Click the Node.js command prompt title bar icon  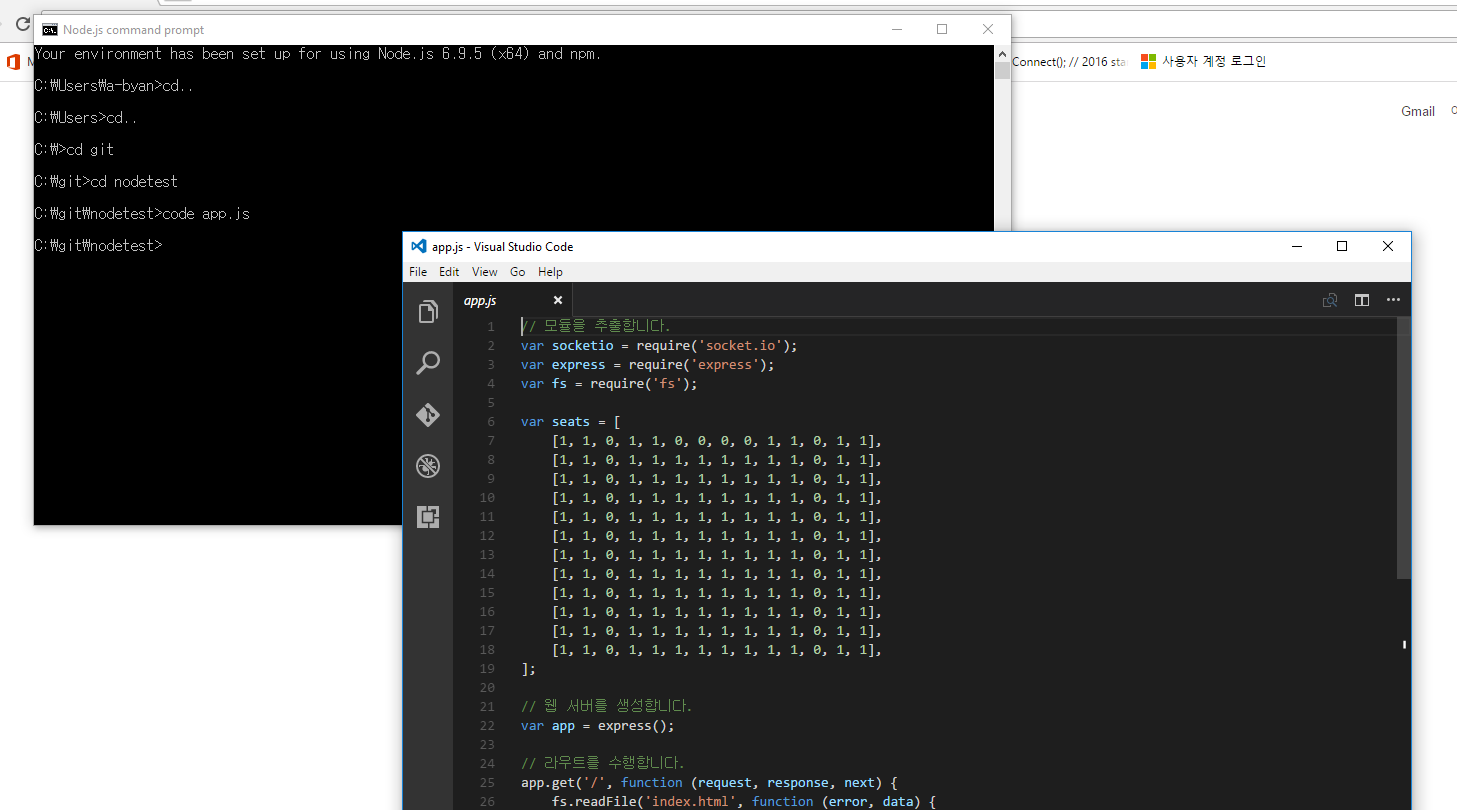(49, 30)
